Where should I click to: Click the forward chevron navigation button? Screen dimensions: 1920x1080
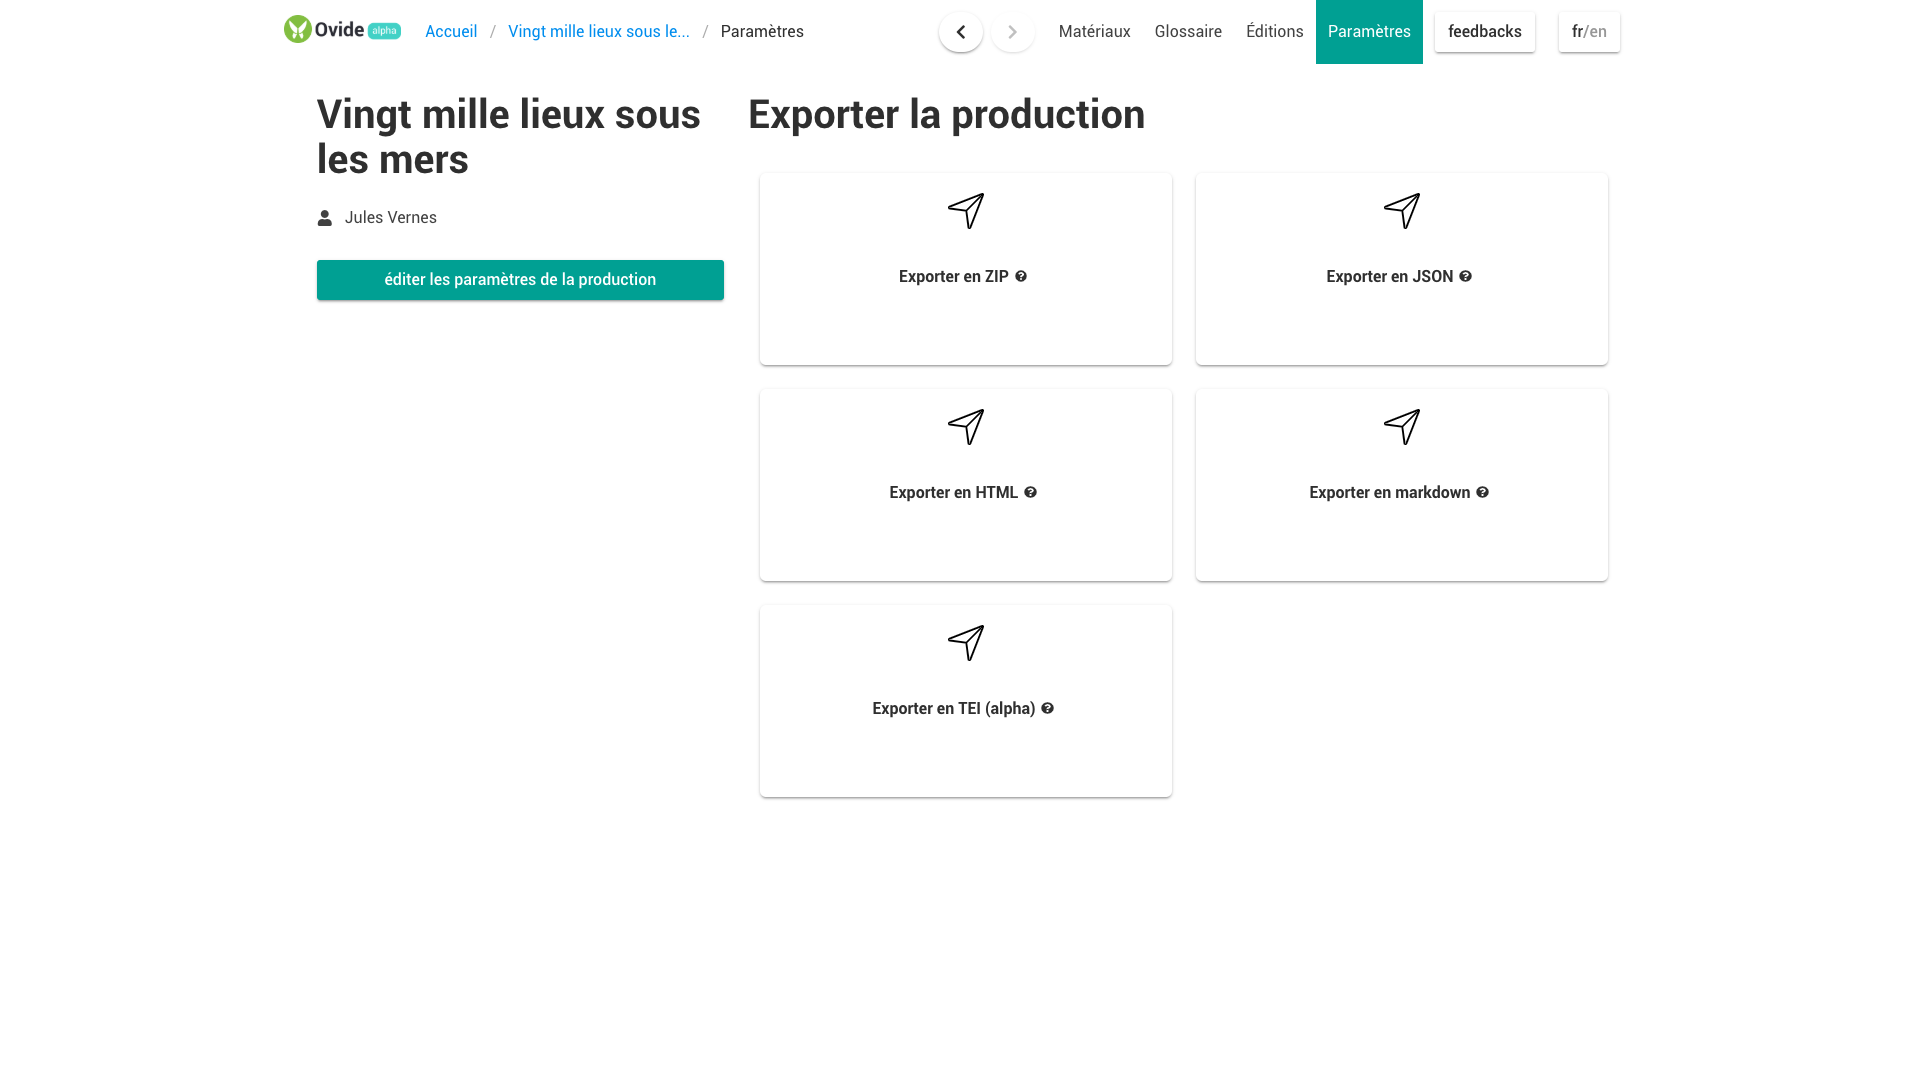pyautogui.click(x=1013, y=32)
